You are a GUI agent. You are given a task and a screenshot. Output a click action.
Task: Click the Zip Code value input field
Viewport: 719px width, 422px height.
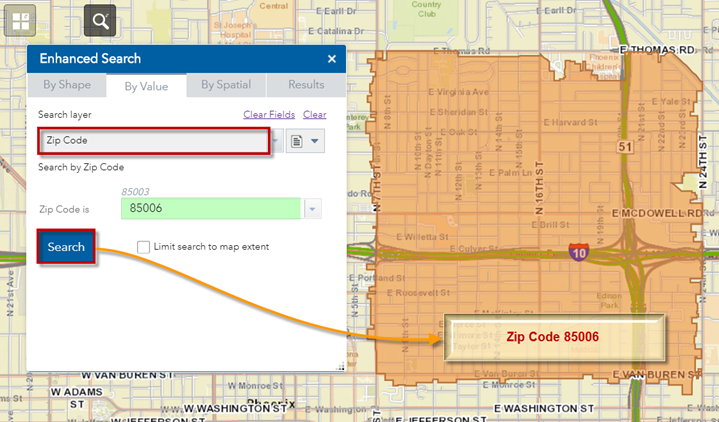210,208
